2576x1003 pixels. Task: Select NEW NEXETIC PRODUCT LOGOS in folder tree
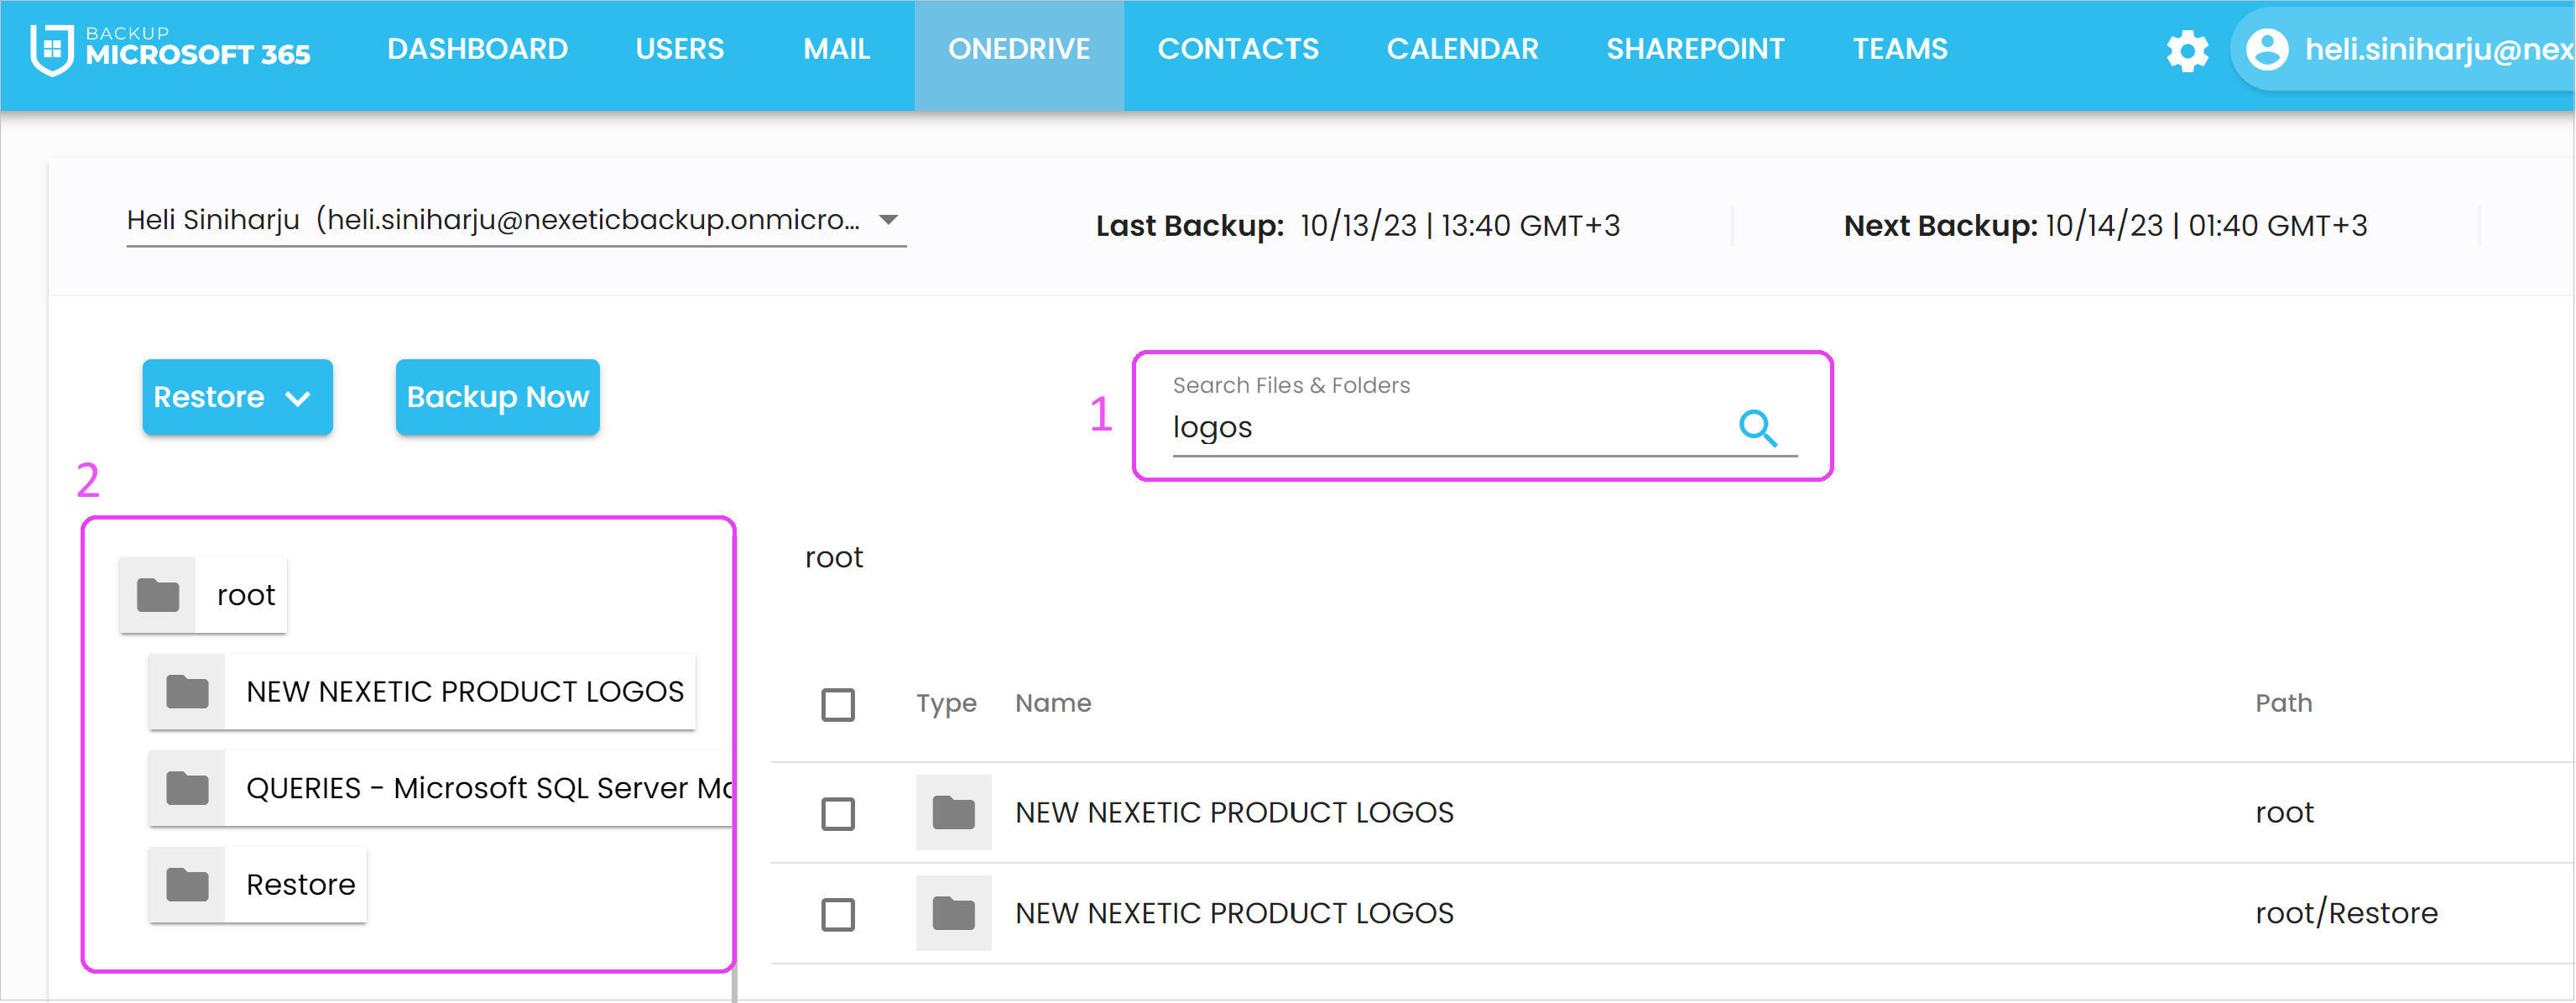(x=422, y=691)
